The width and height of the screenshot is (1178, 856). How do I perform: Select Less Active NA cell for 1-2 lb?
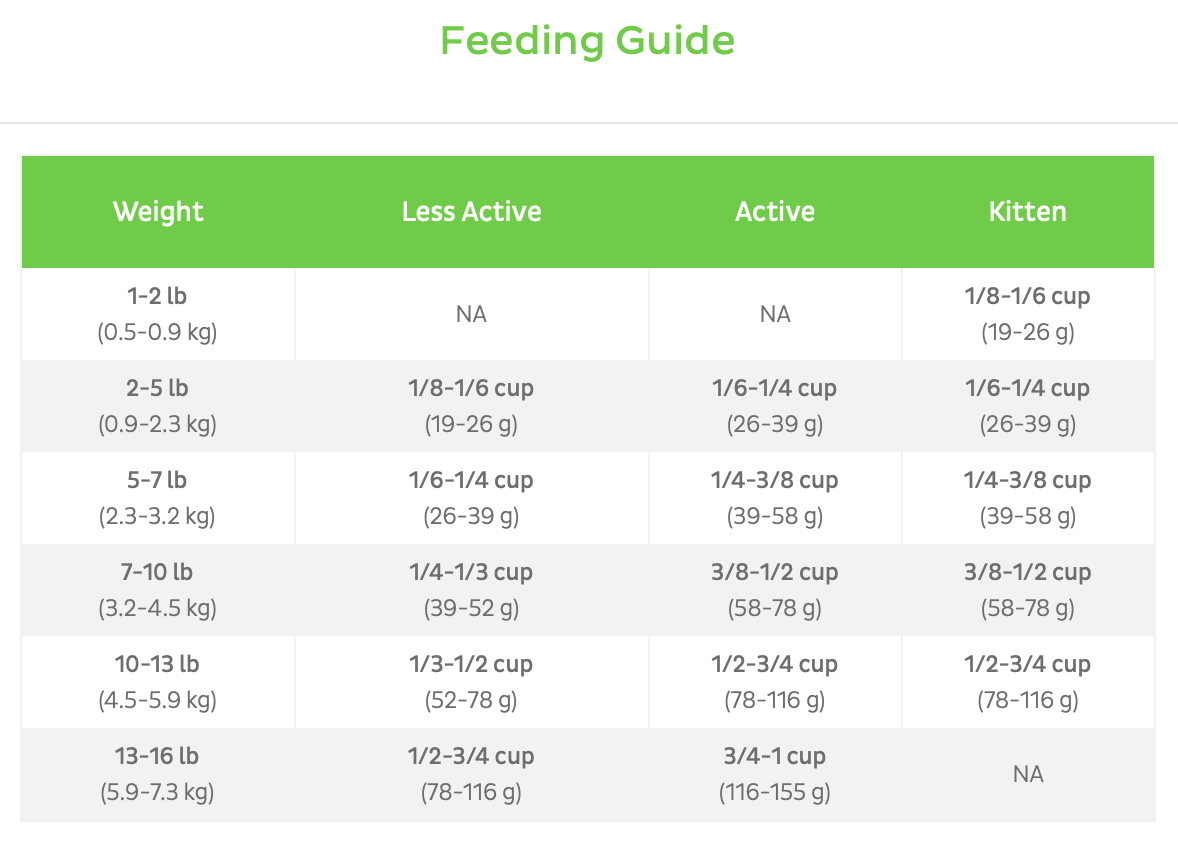tap(471, 314)
